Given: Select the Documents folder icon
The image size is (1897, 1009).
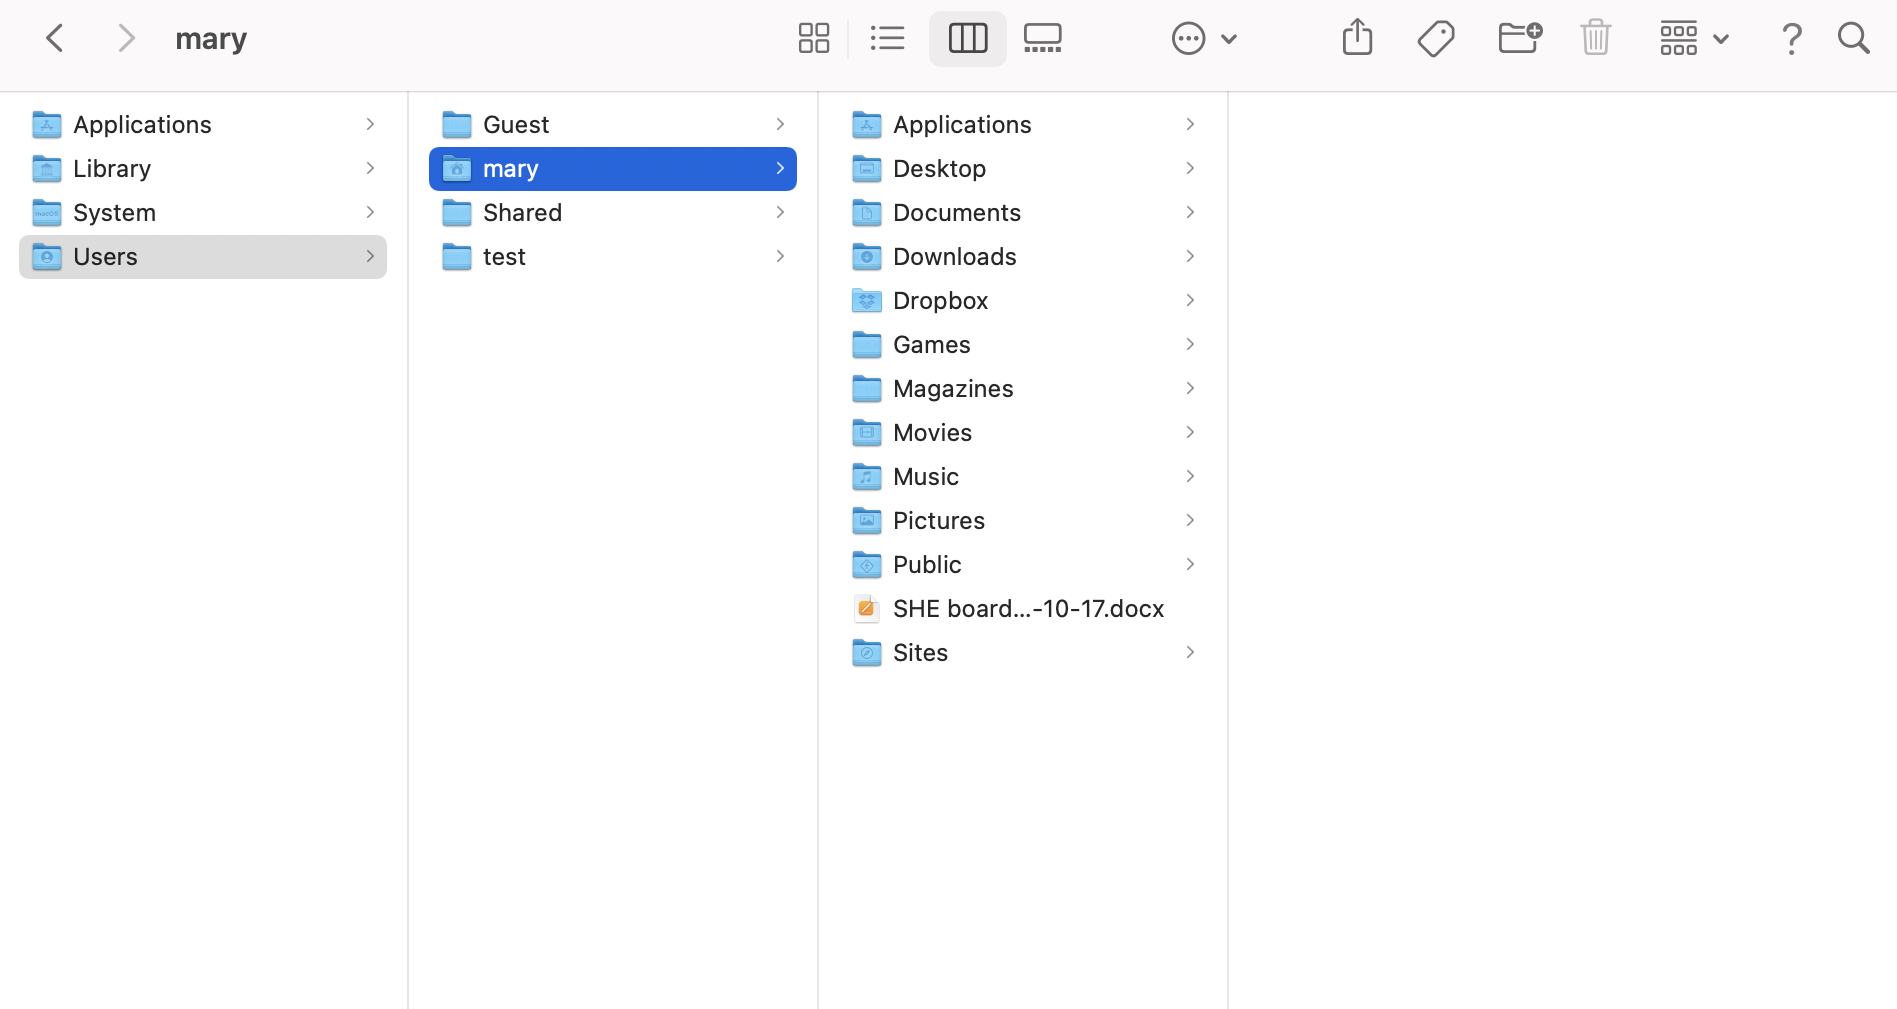Looking at the screenshot, I should [867, 213].
